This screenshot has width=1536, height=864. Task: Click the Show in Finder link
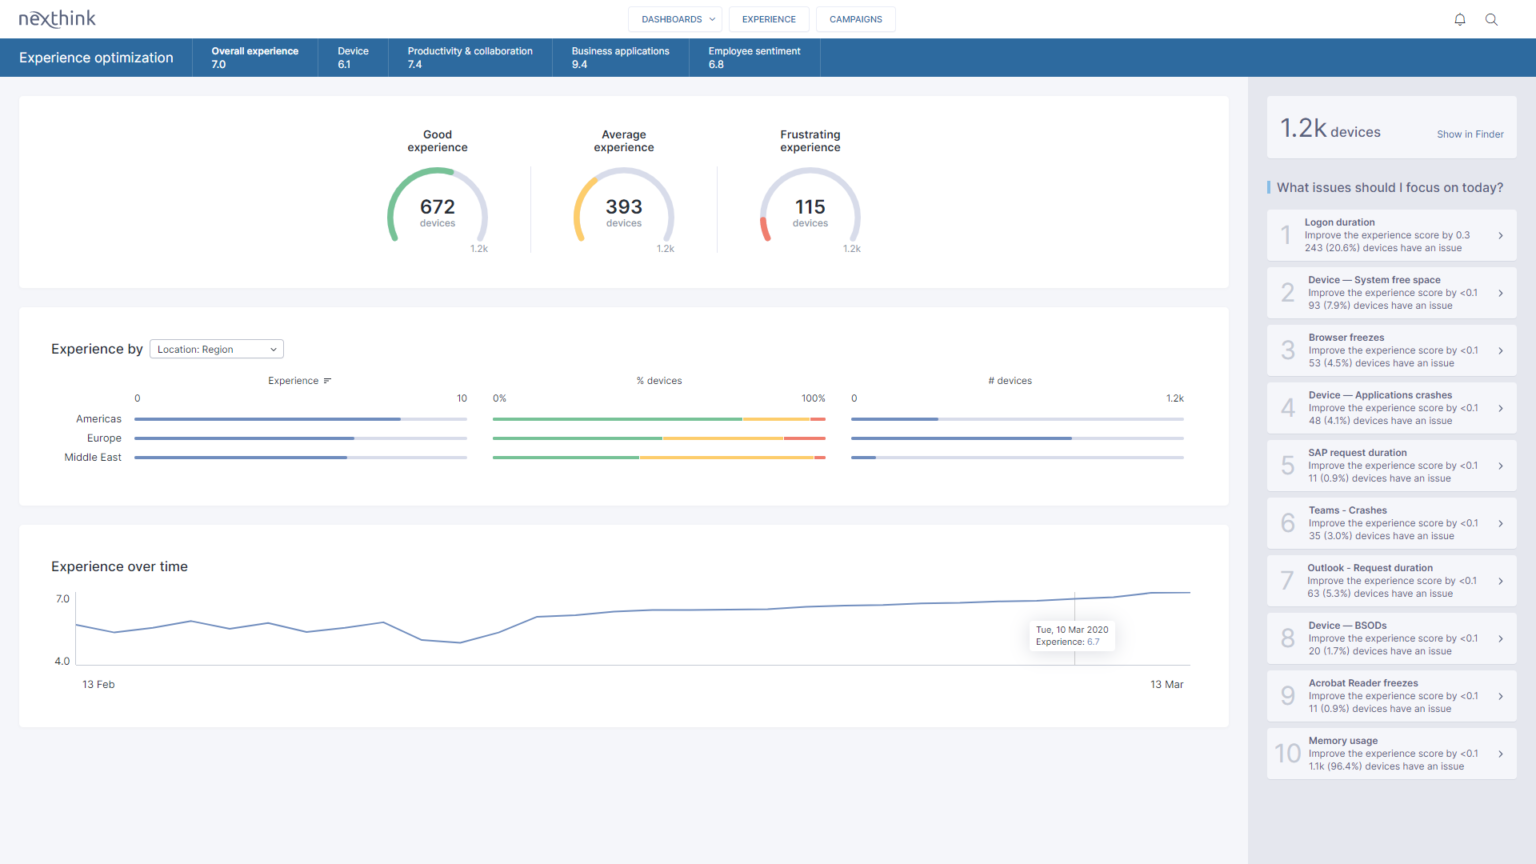(x=1470, y=133)
